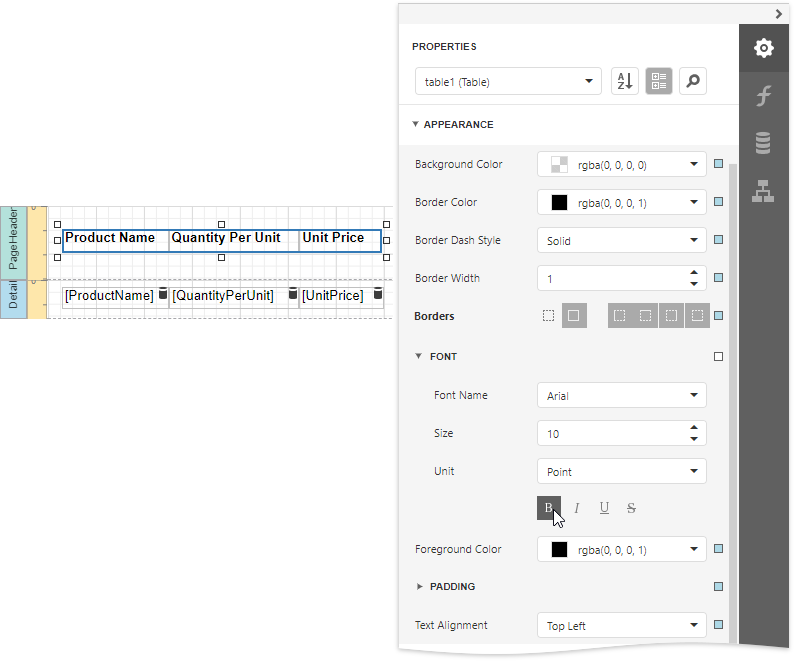Sort properties alphabetically
Screen dimensions: 794x661
[624, 82]
